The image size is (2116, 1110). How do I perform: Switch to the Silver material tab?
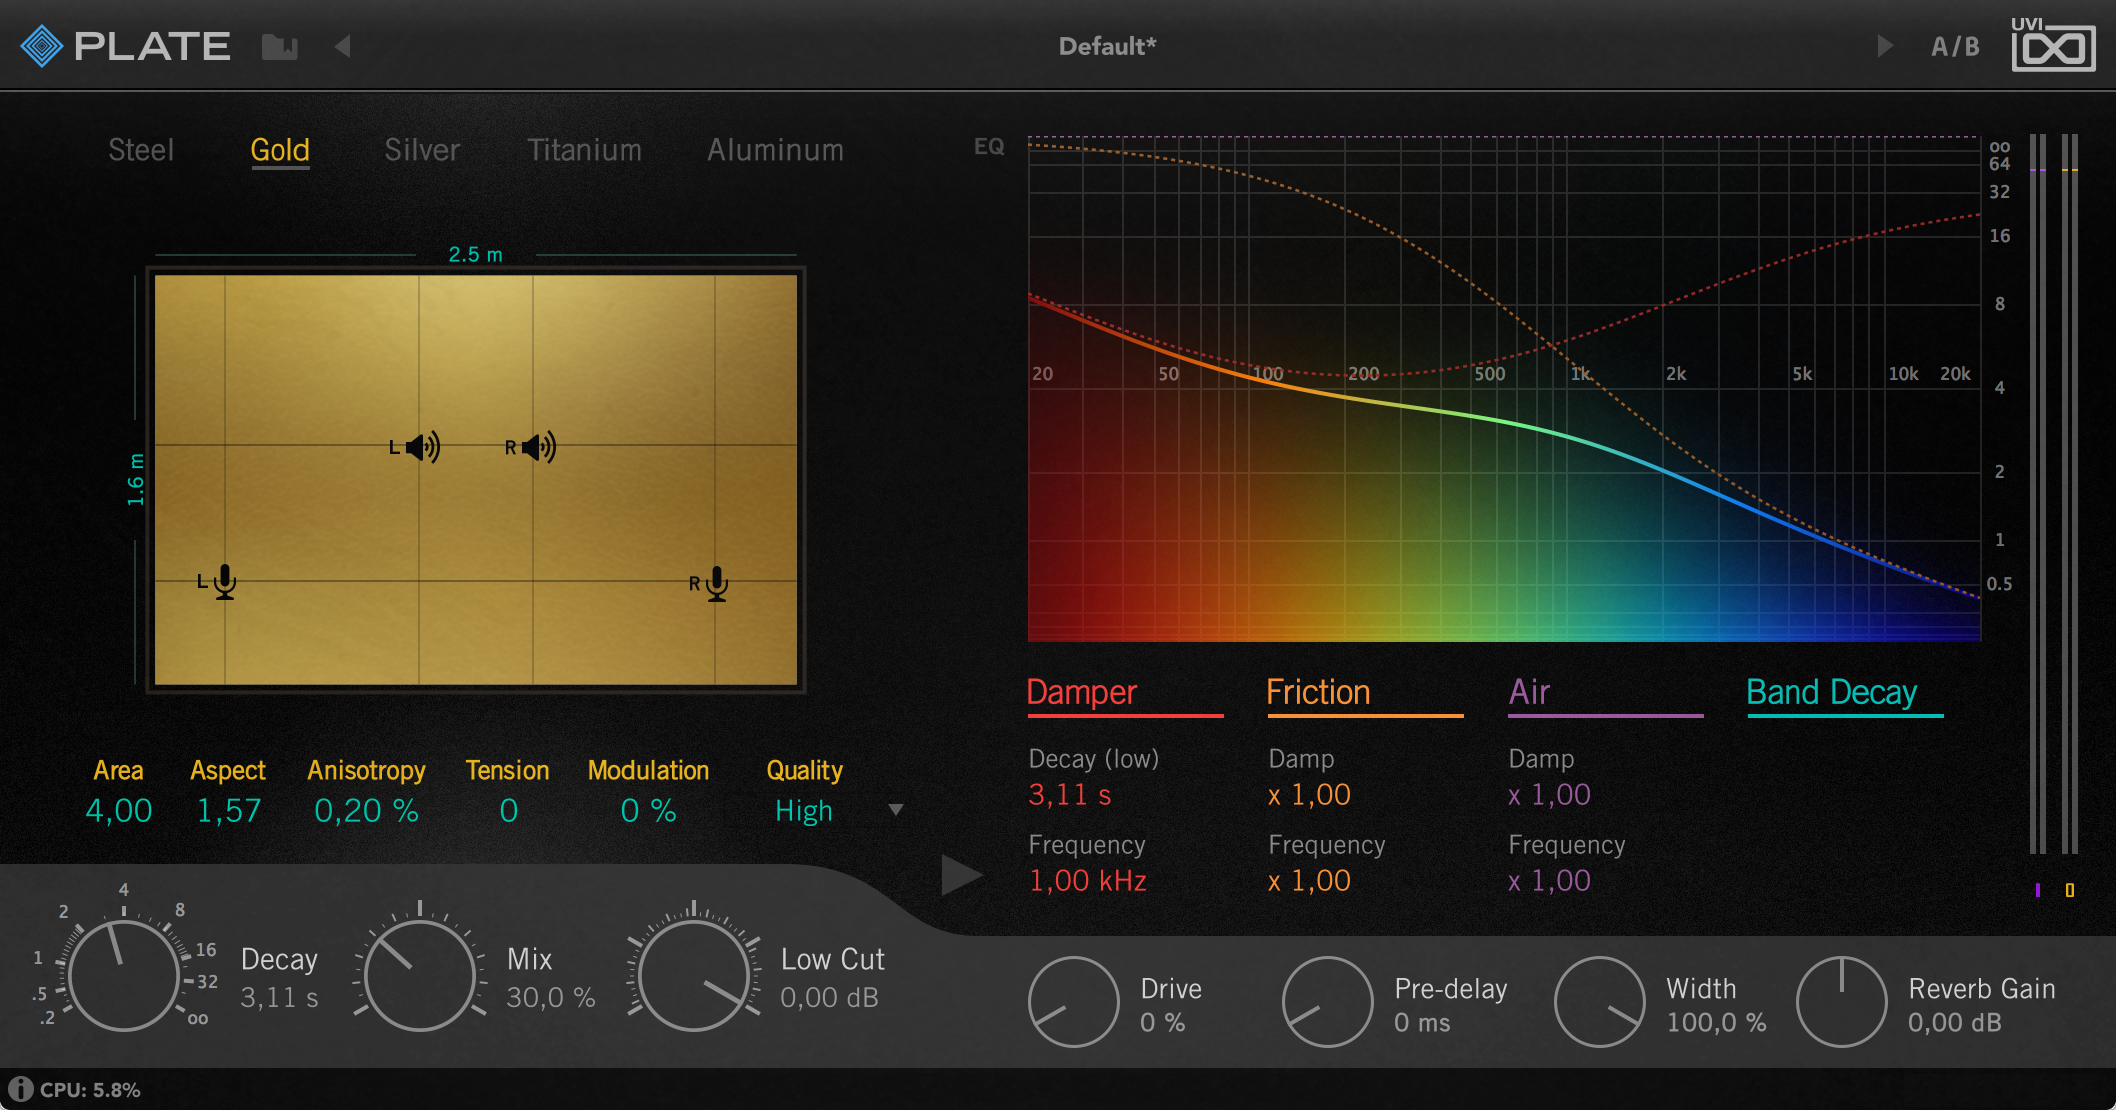(x=421, y=150)
